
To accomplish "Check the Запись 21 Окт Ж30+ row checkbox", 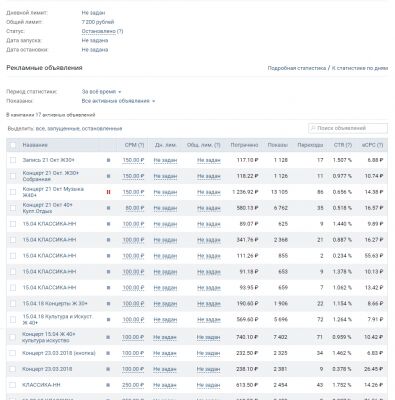I will tap(13, 160).
